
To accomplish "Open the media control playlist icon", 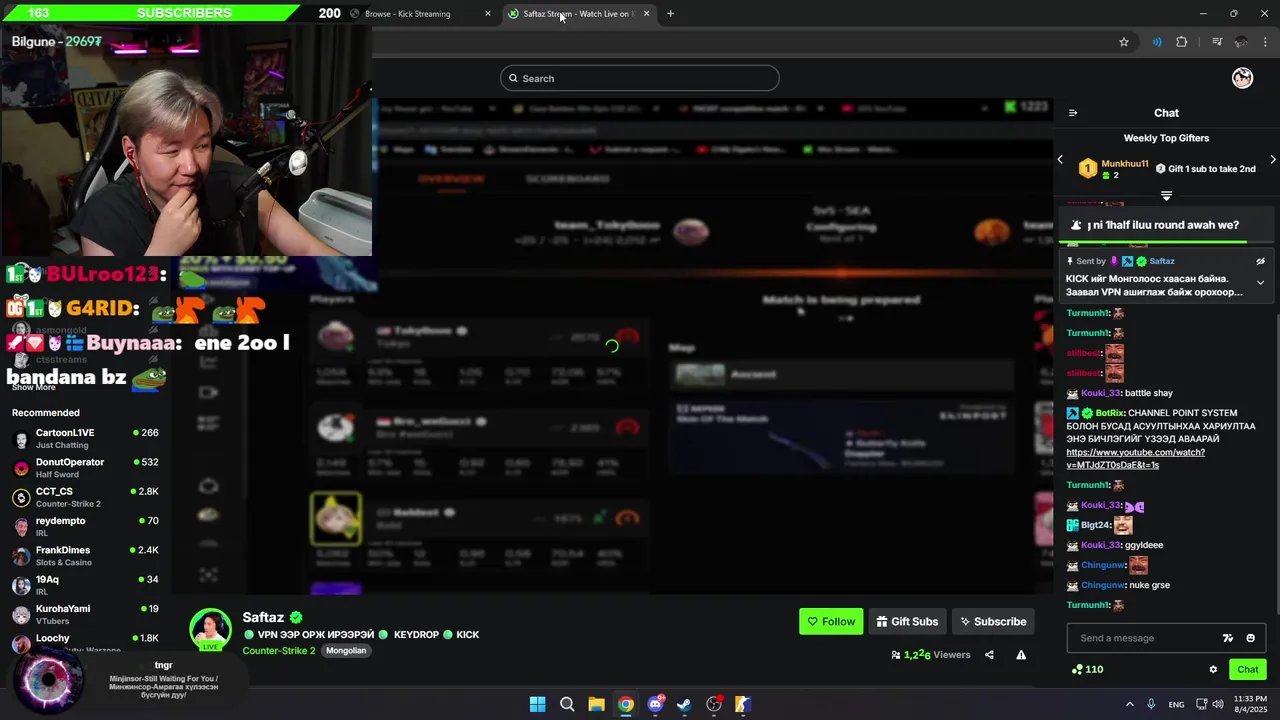I will point(1217,42).
